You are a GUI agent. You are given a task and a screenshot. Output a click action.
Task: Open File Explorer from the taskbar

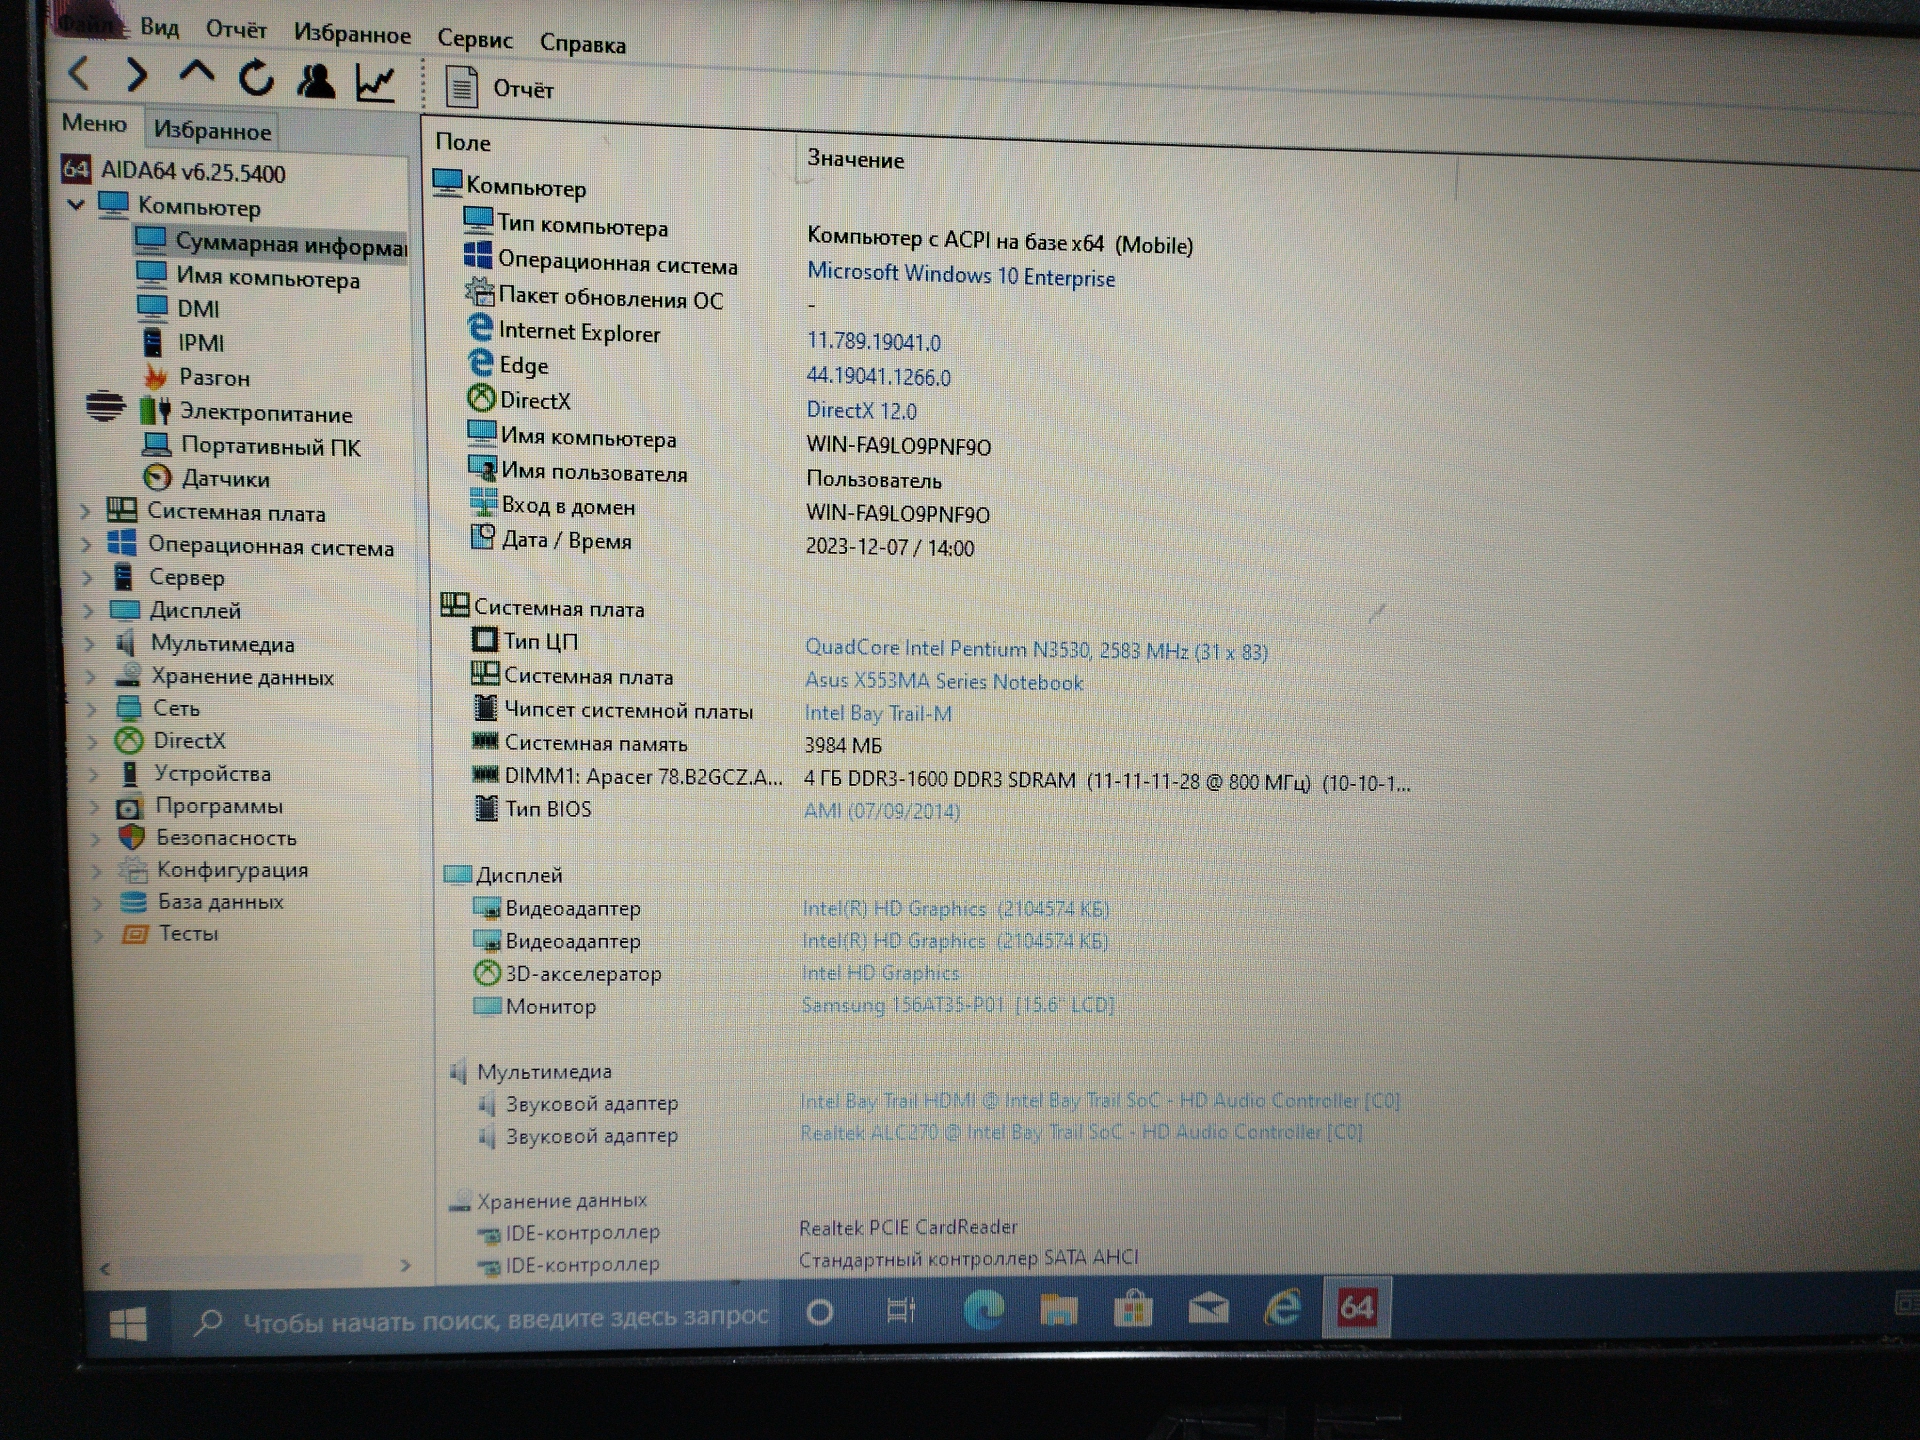[x=1058, y=1309]
